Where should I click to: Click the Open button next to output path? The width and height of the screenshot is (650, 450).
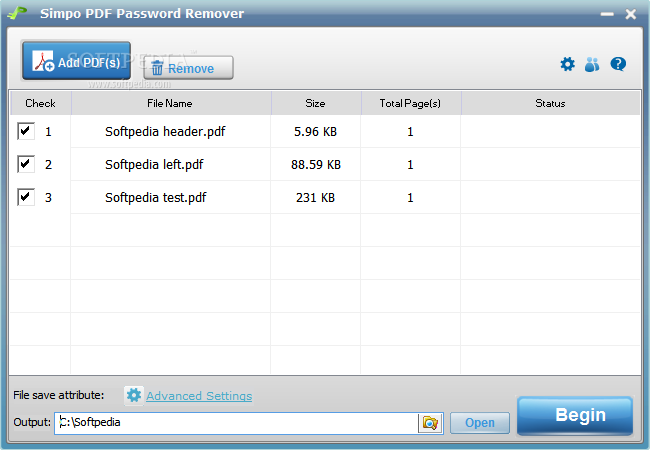pos(480,423)
